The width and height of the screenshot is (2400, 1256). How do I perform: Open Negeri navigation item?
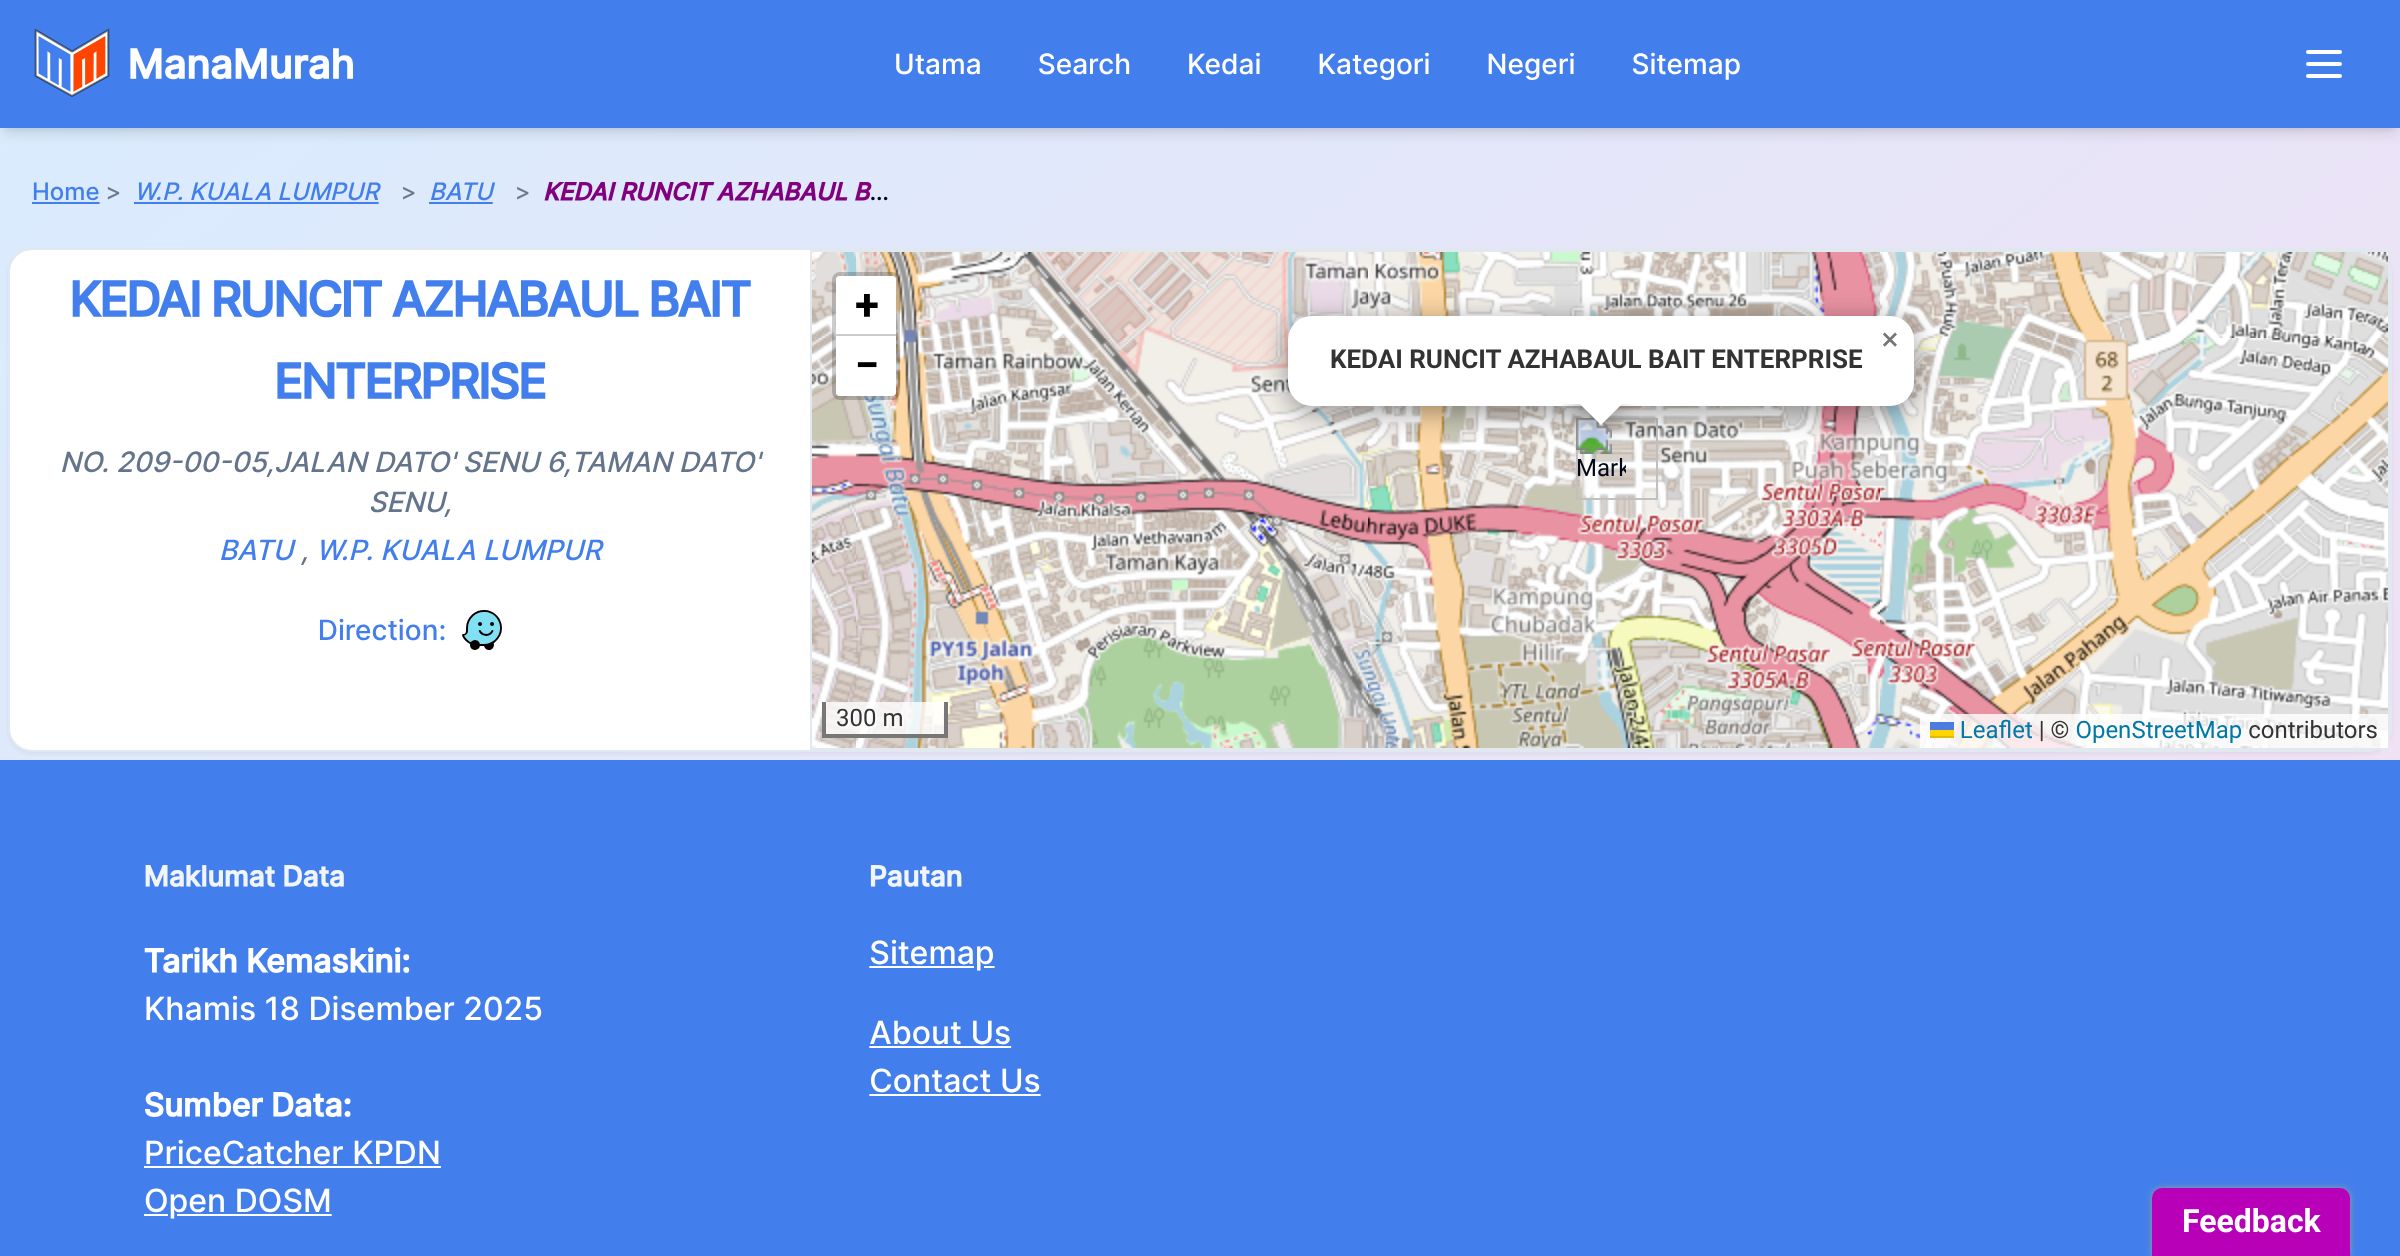[x=1530, y=64]
